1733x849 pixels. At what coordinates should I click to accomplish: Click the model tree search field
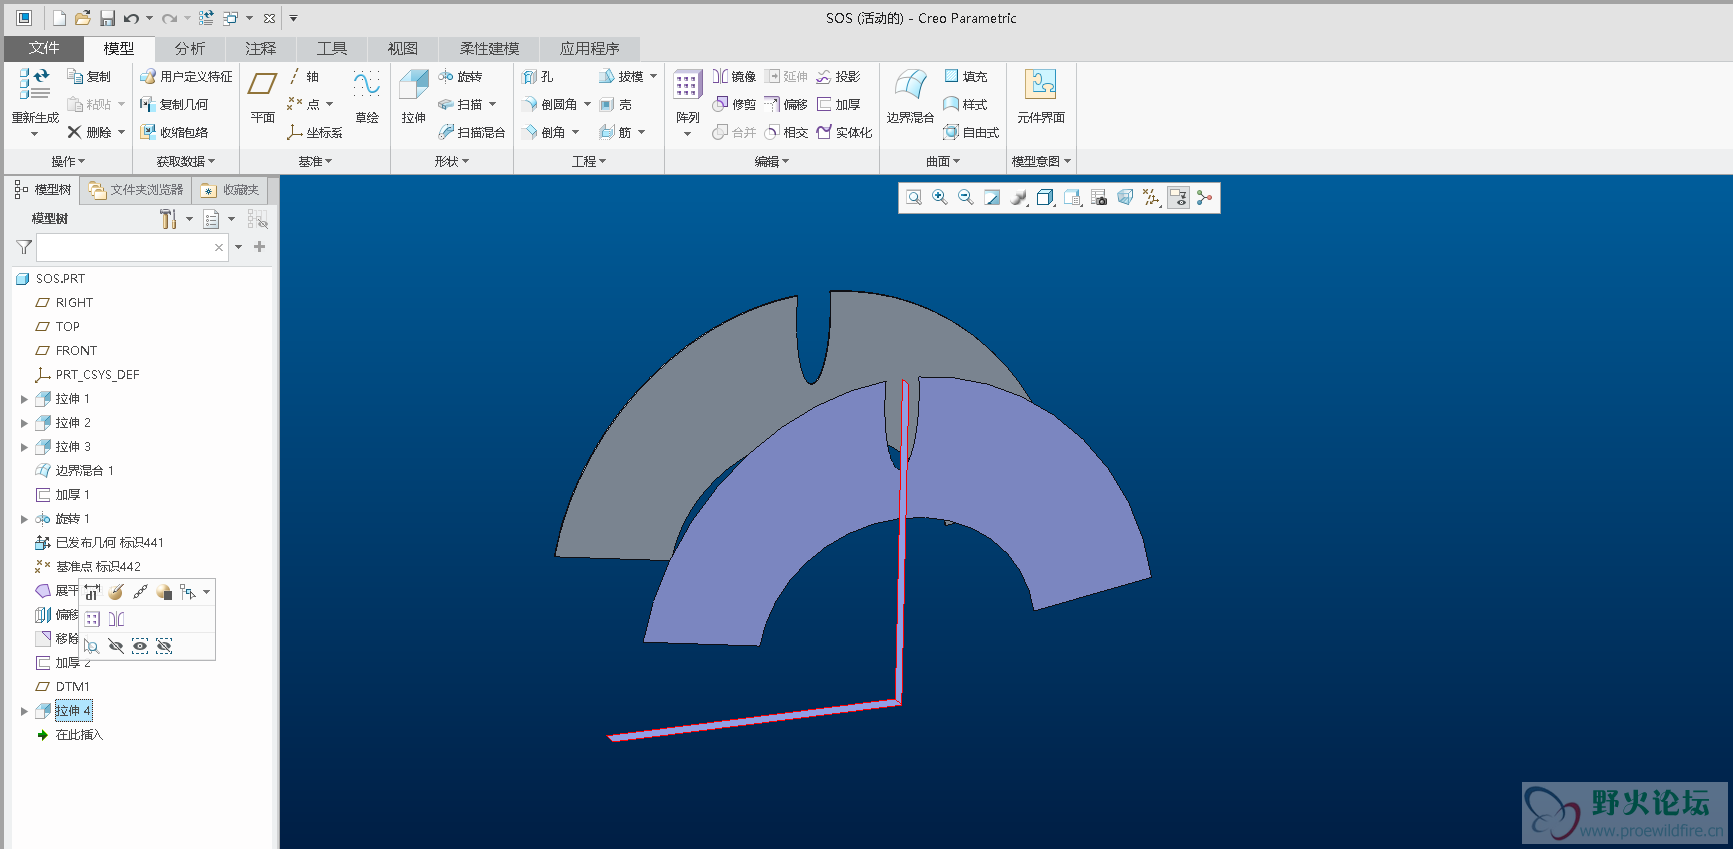pyautogui.click(x=132, y=247)
